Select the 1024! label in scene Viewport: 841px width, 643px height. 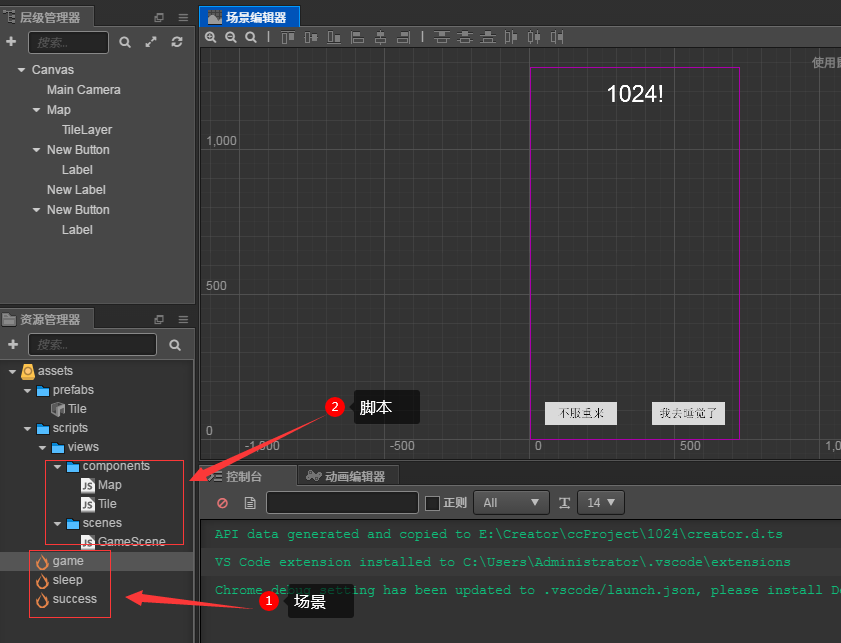(x=635, y=94)
